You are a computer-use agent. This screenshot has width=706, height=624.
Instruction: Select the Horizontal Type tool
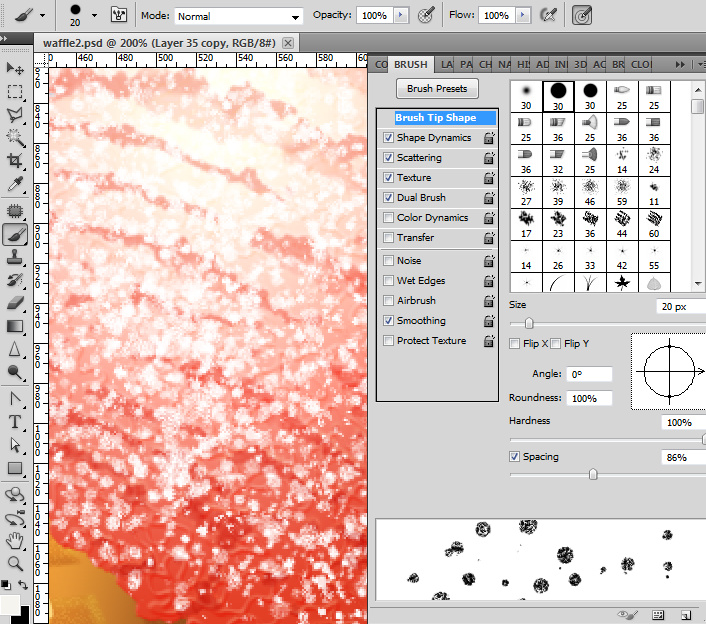pos(15,421)
